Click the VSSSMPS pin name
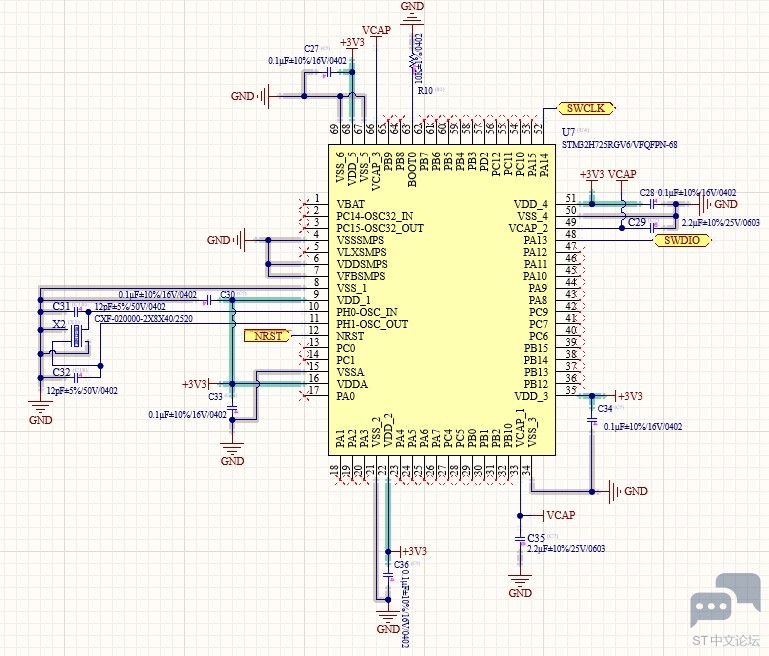The image size is (769, 656). pos(360,240)
